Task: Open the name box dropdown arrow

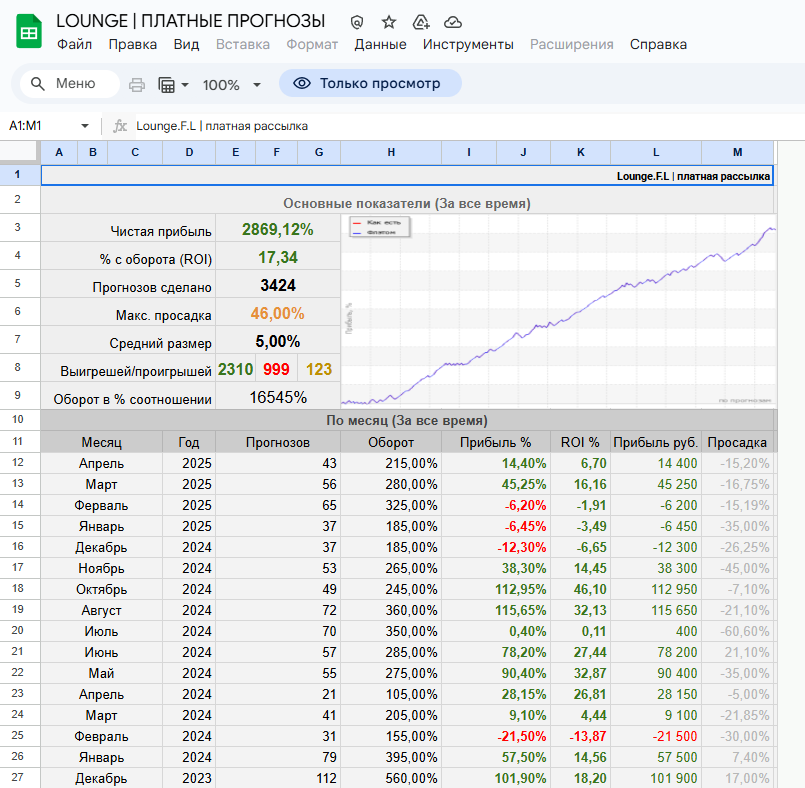Action: [x=84, y=126]
